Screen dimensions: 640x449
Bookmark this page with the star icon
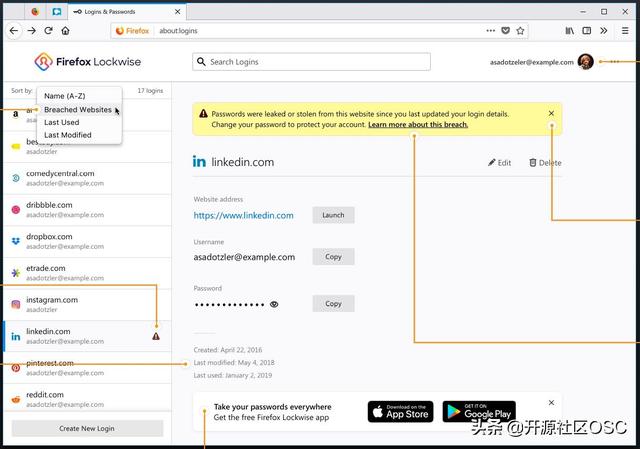pos(520,31)
